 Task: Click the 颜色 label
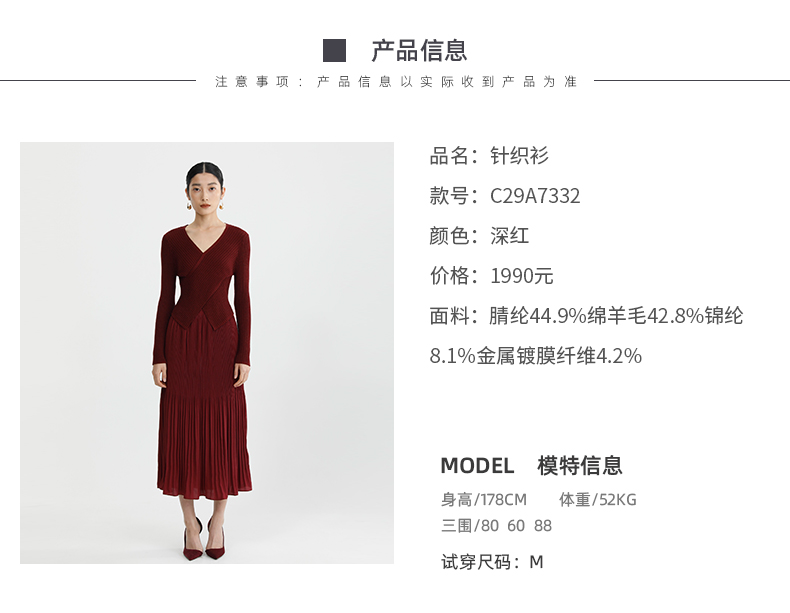[x=449, y=236]
